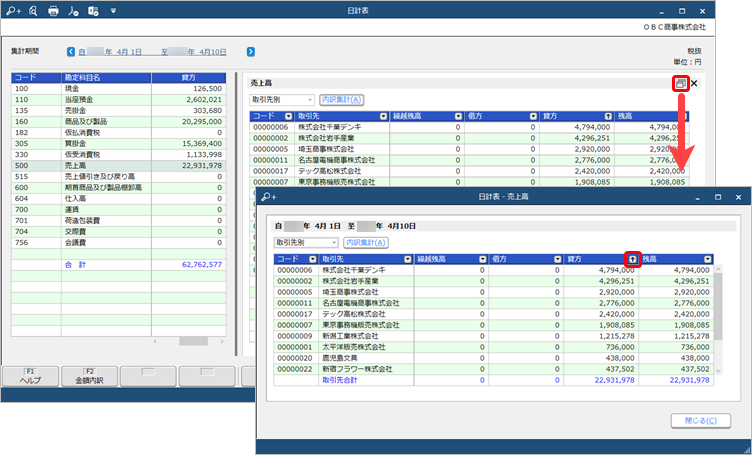Click the printer icon in the main toolbar
Image resolution: width=752 pixels, height=455 pixels.
(x=53, y=11)
